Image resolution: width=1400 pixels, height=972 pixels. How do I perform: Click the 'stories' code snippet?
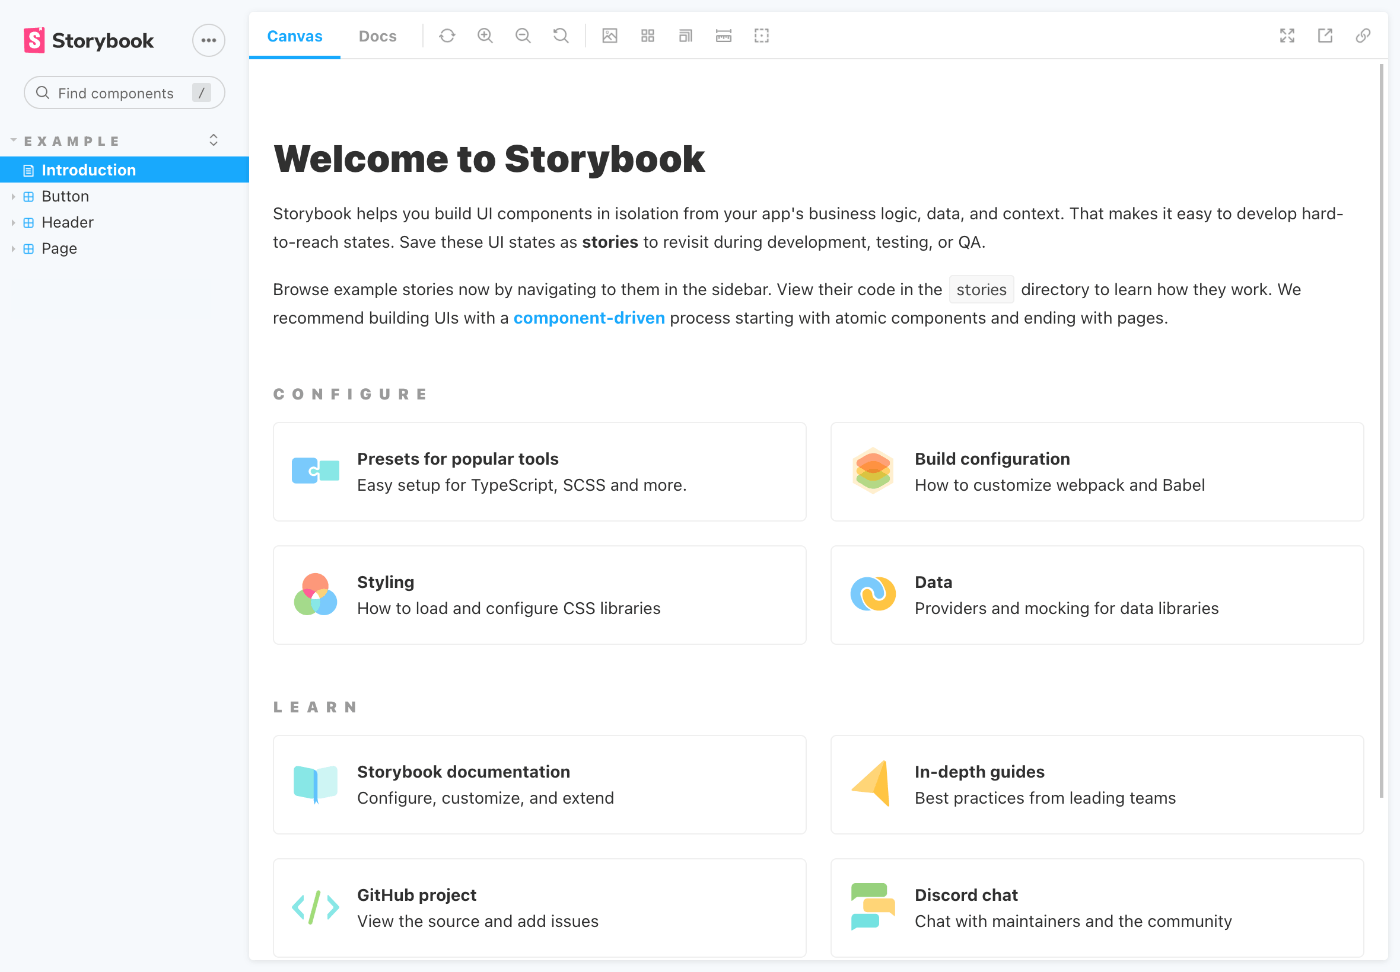click(982, 289)
